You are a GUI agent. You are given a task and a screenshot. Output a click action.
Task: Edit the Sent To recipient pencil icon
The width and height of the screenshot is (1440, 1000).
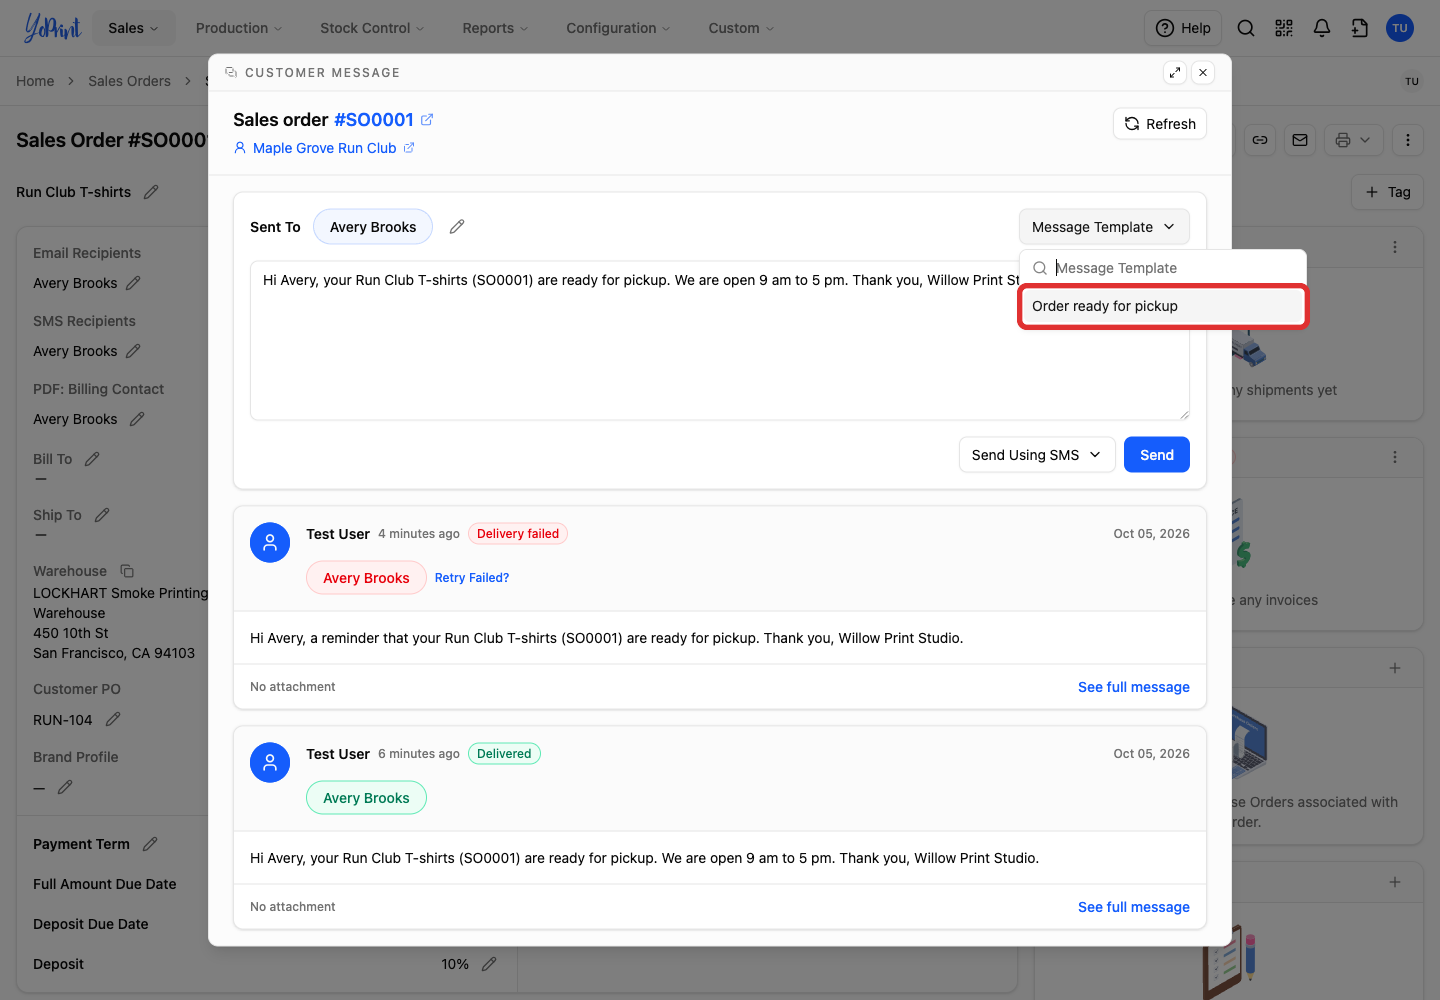(457, 227)
